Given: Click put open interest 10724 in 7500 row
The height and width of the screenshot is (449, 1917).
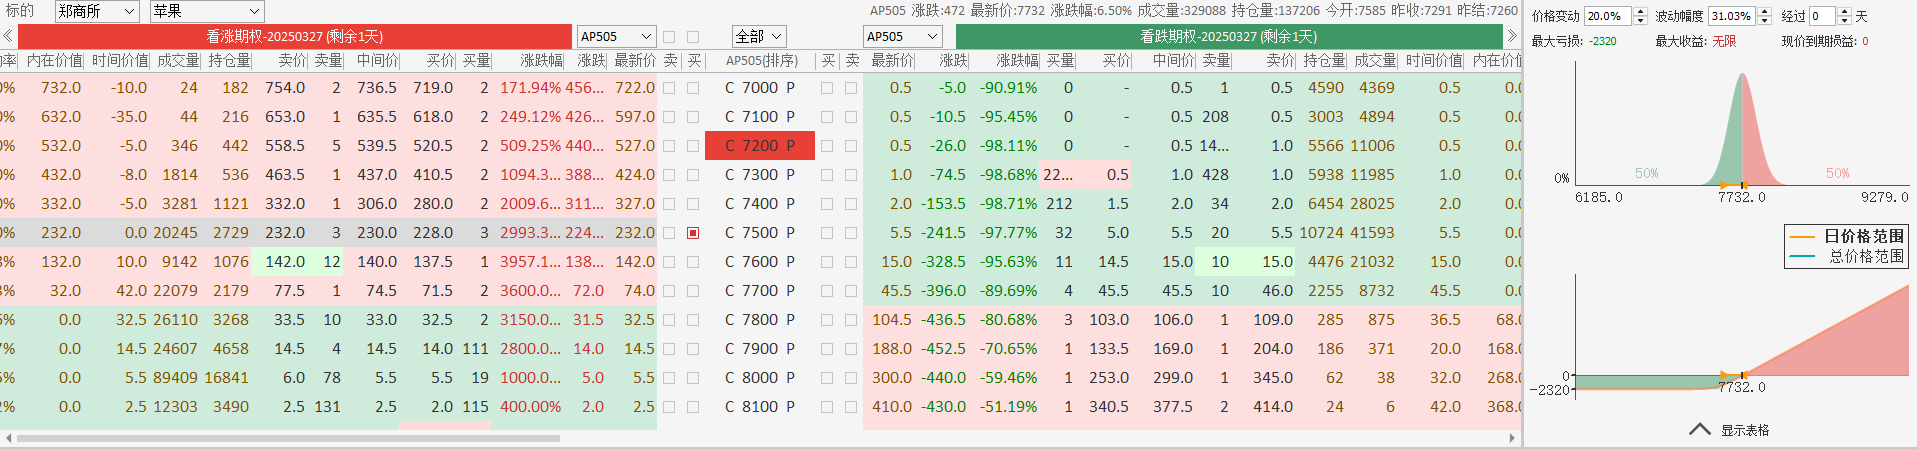Looking at the screenshot, I should 1321,233.
